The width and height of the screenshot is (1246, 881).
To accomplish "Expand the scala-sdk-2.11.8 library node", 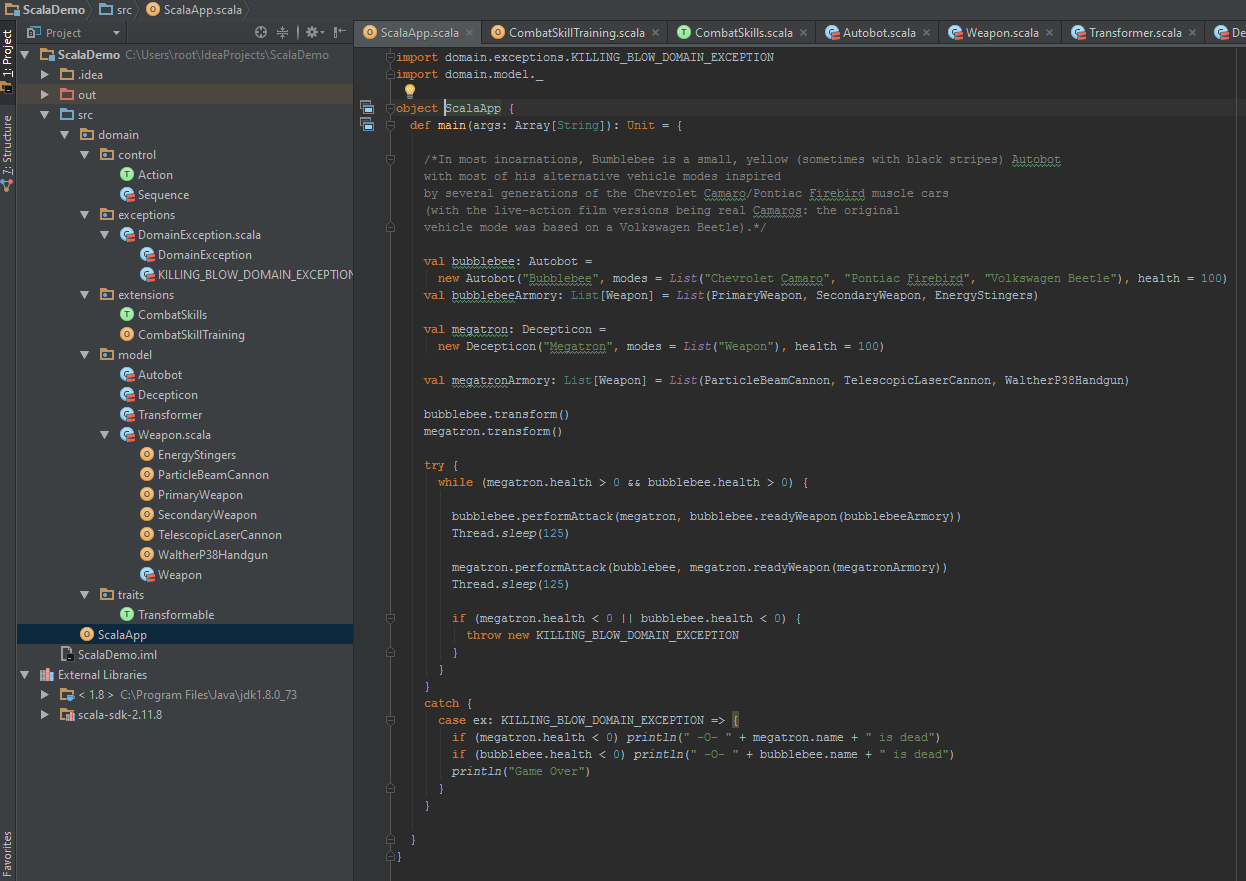I will coord(45,715).
